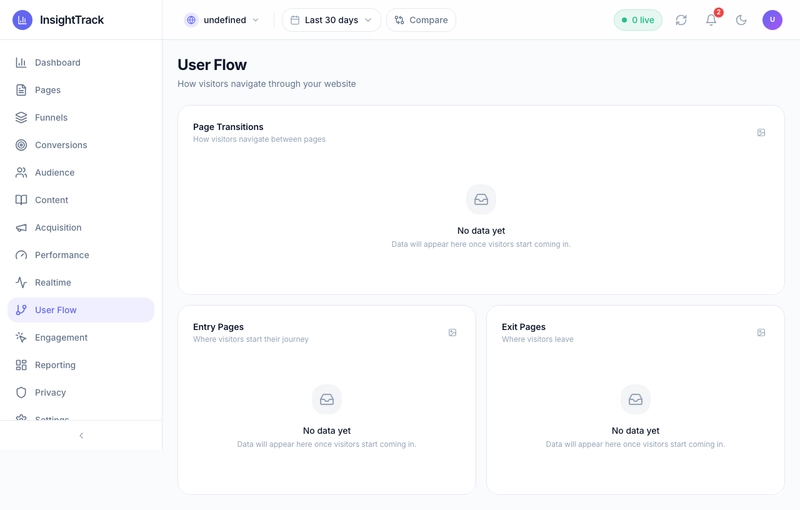Click the Entry Pages empty inbox icon

pos(327,399)
